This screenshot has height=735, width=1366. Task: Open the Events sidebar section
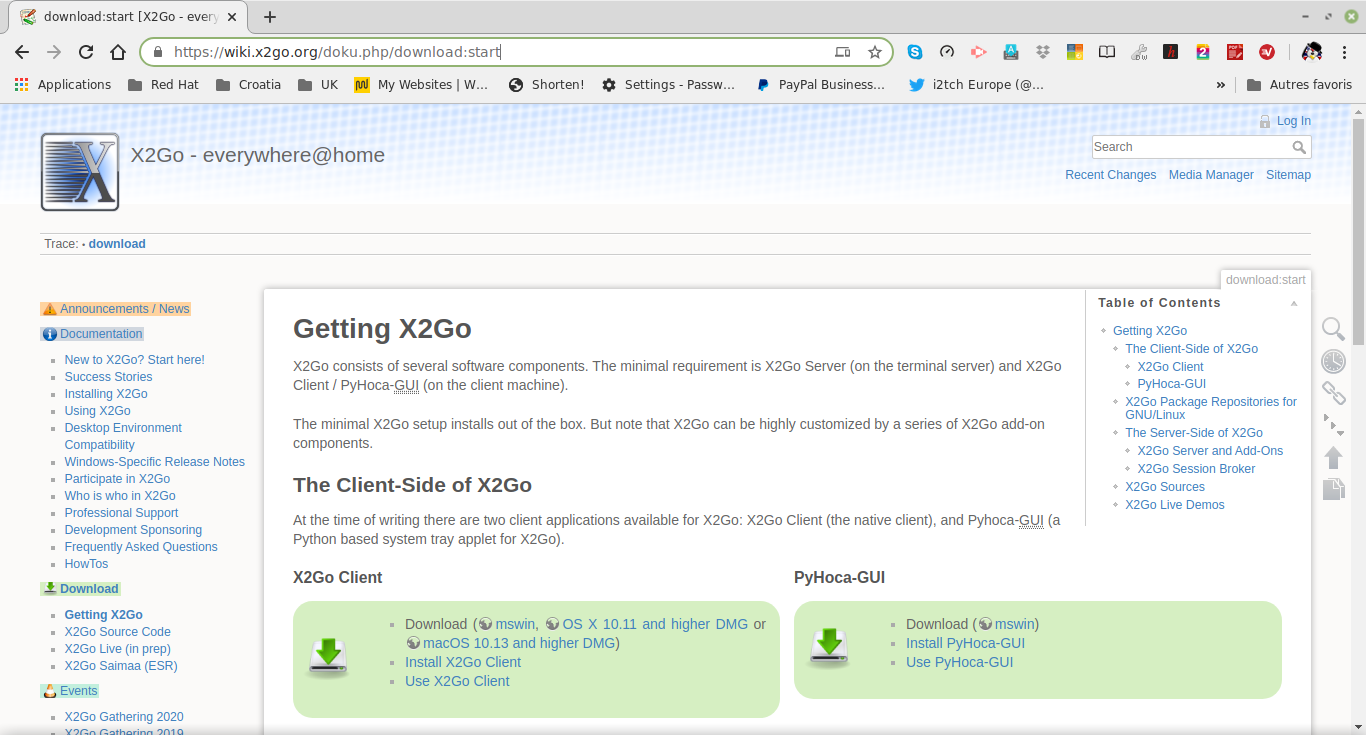(x=70, y=691)
